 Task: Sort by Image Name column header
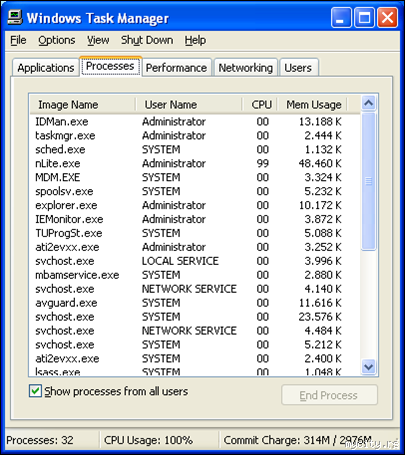pyautogui.click(x=83, y=104)
